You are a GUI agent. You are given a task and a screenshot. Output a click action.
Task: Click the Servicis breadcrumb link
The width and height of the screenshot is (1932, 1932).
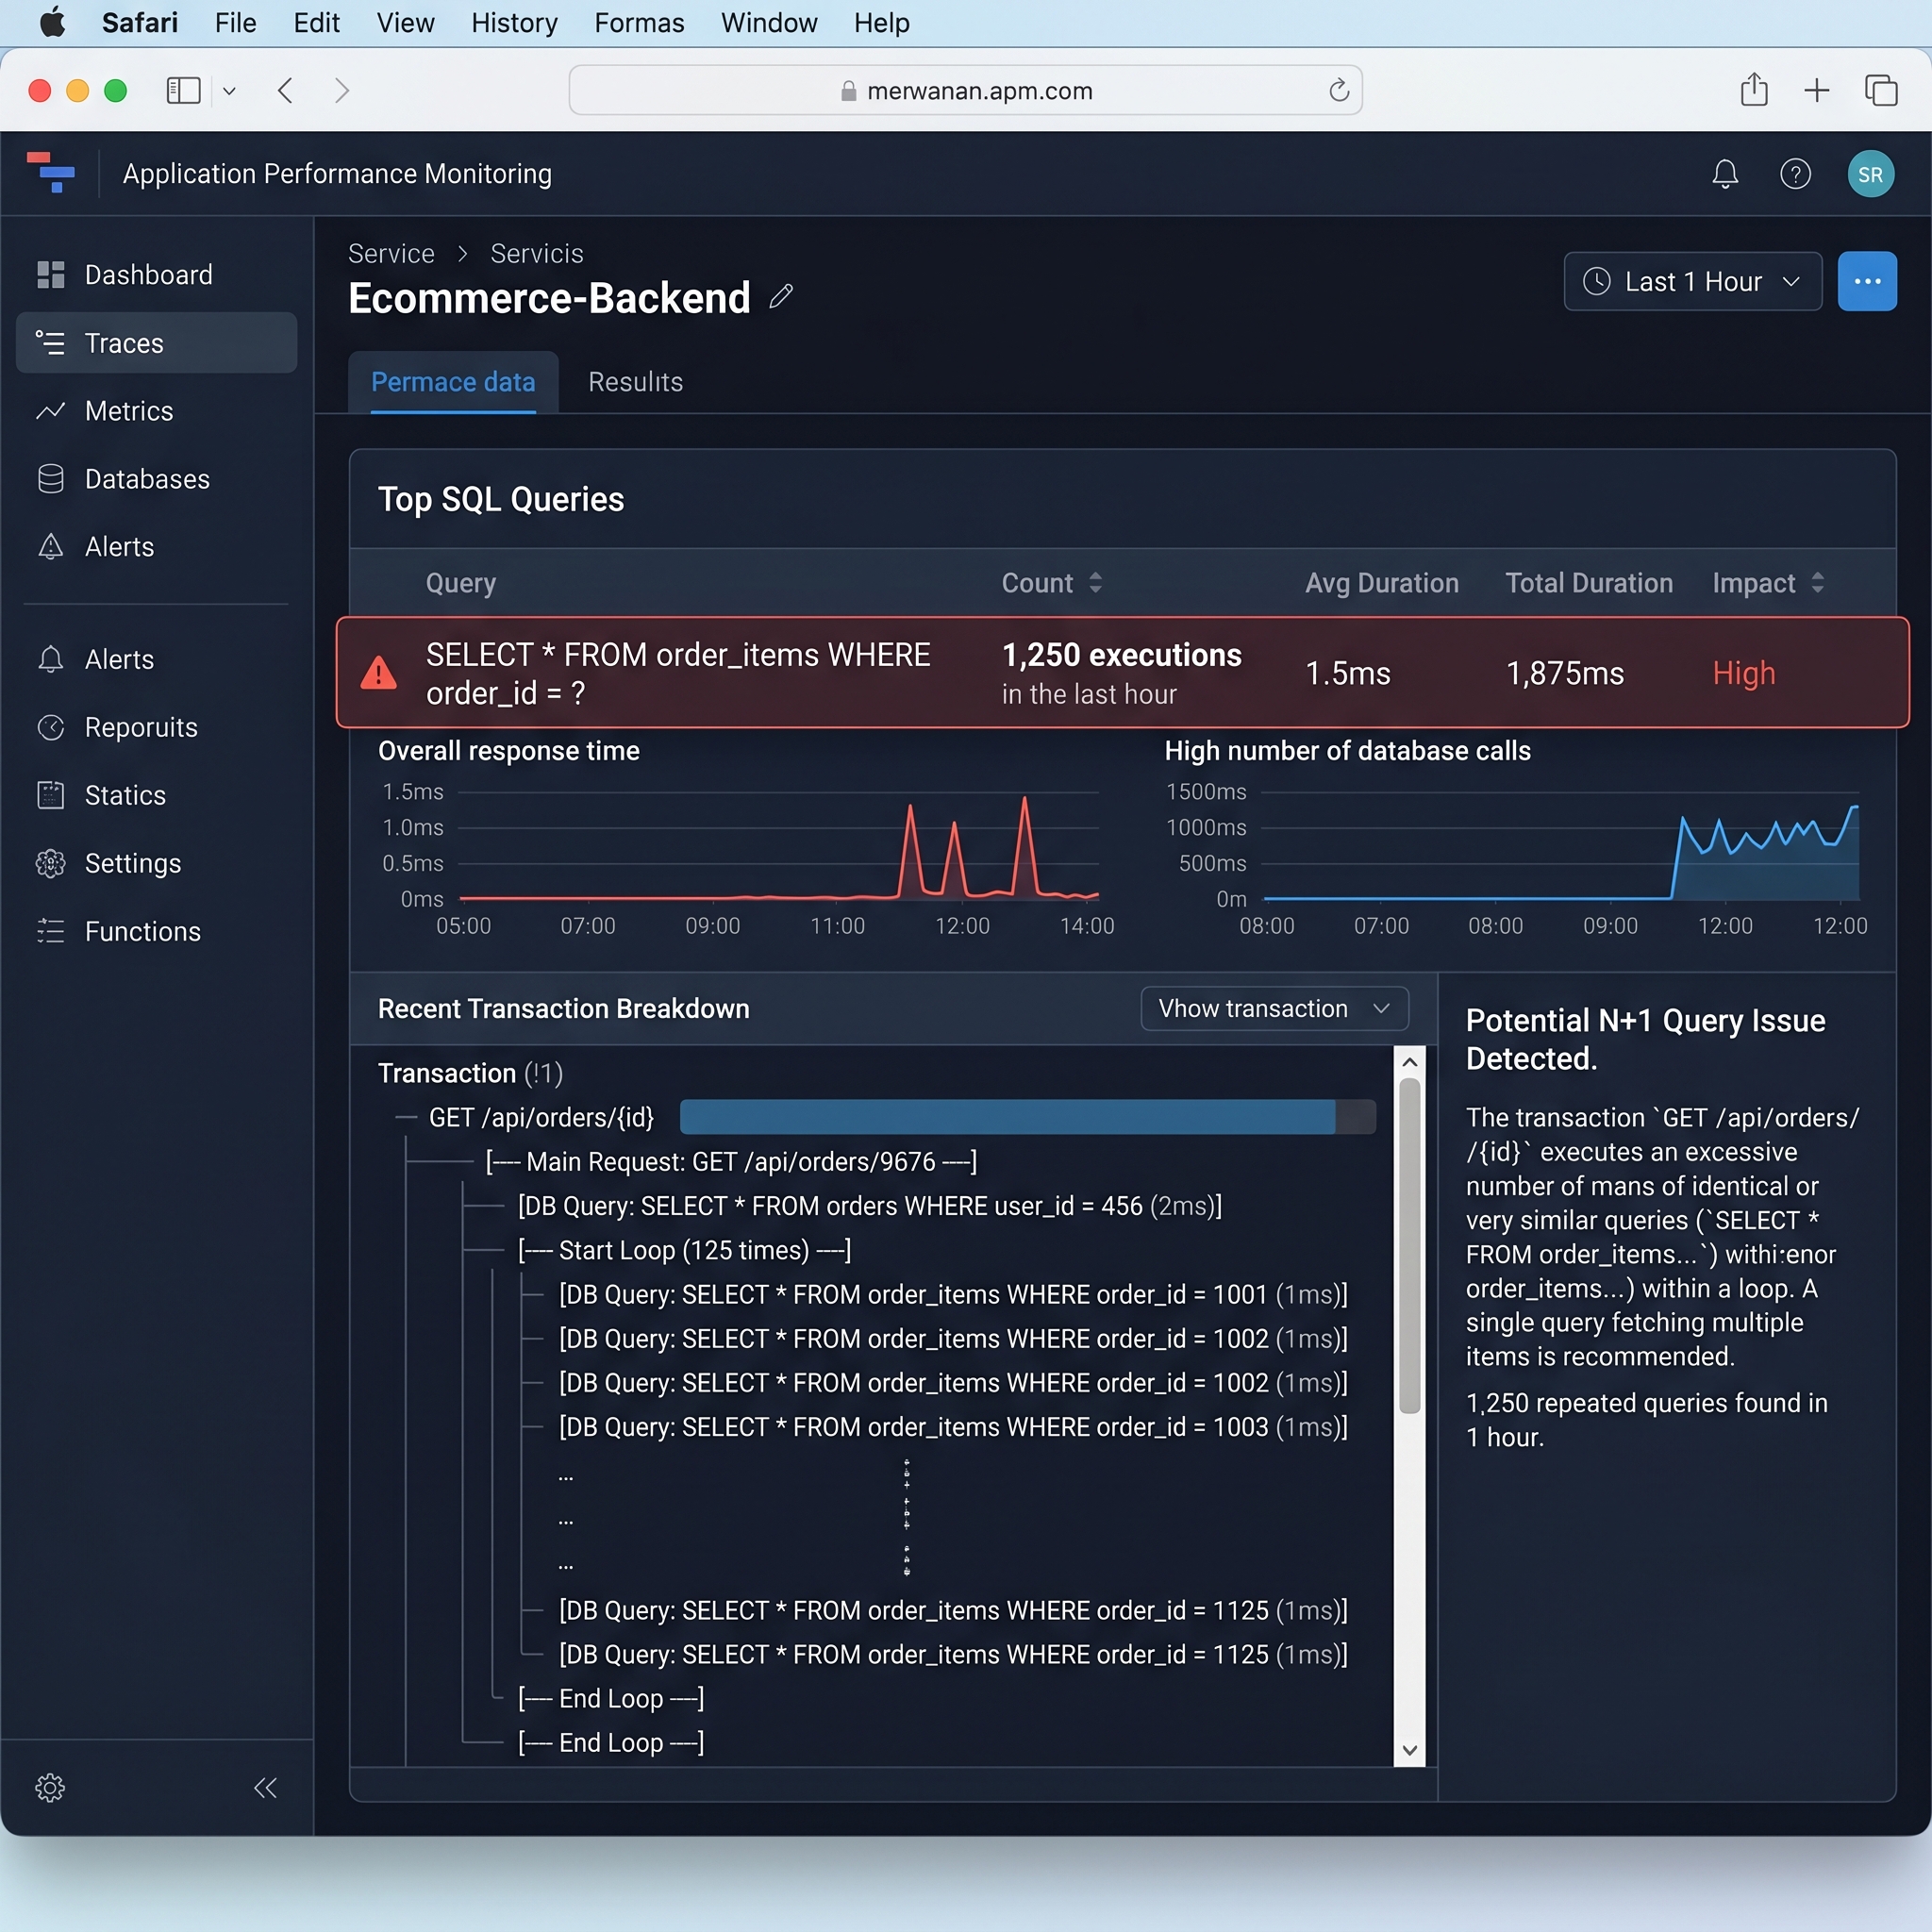(x=537, y=254)
